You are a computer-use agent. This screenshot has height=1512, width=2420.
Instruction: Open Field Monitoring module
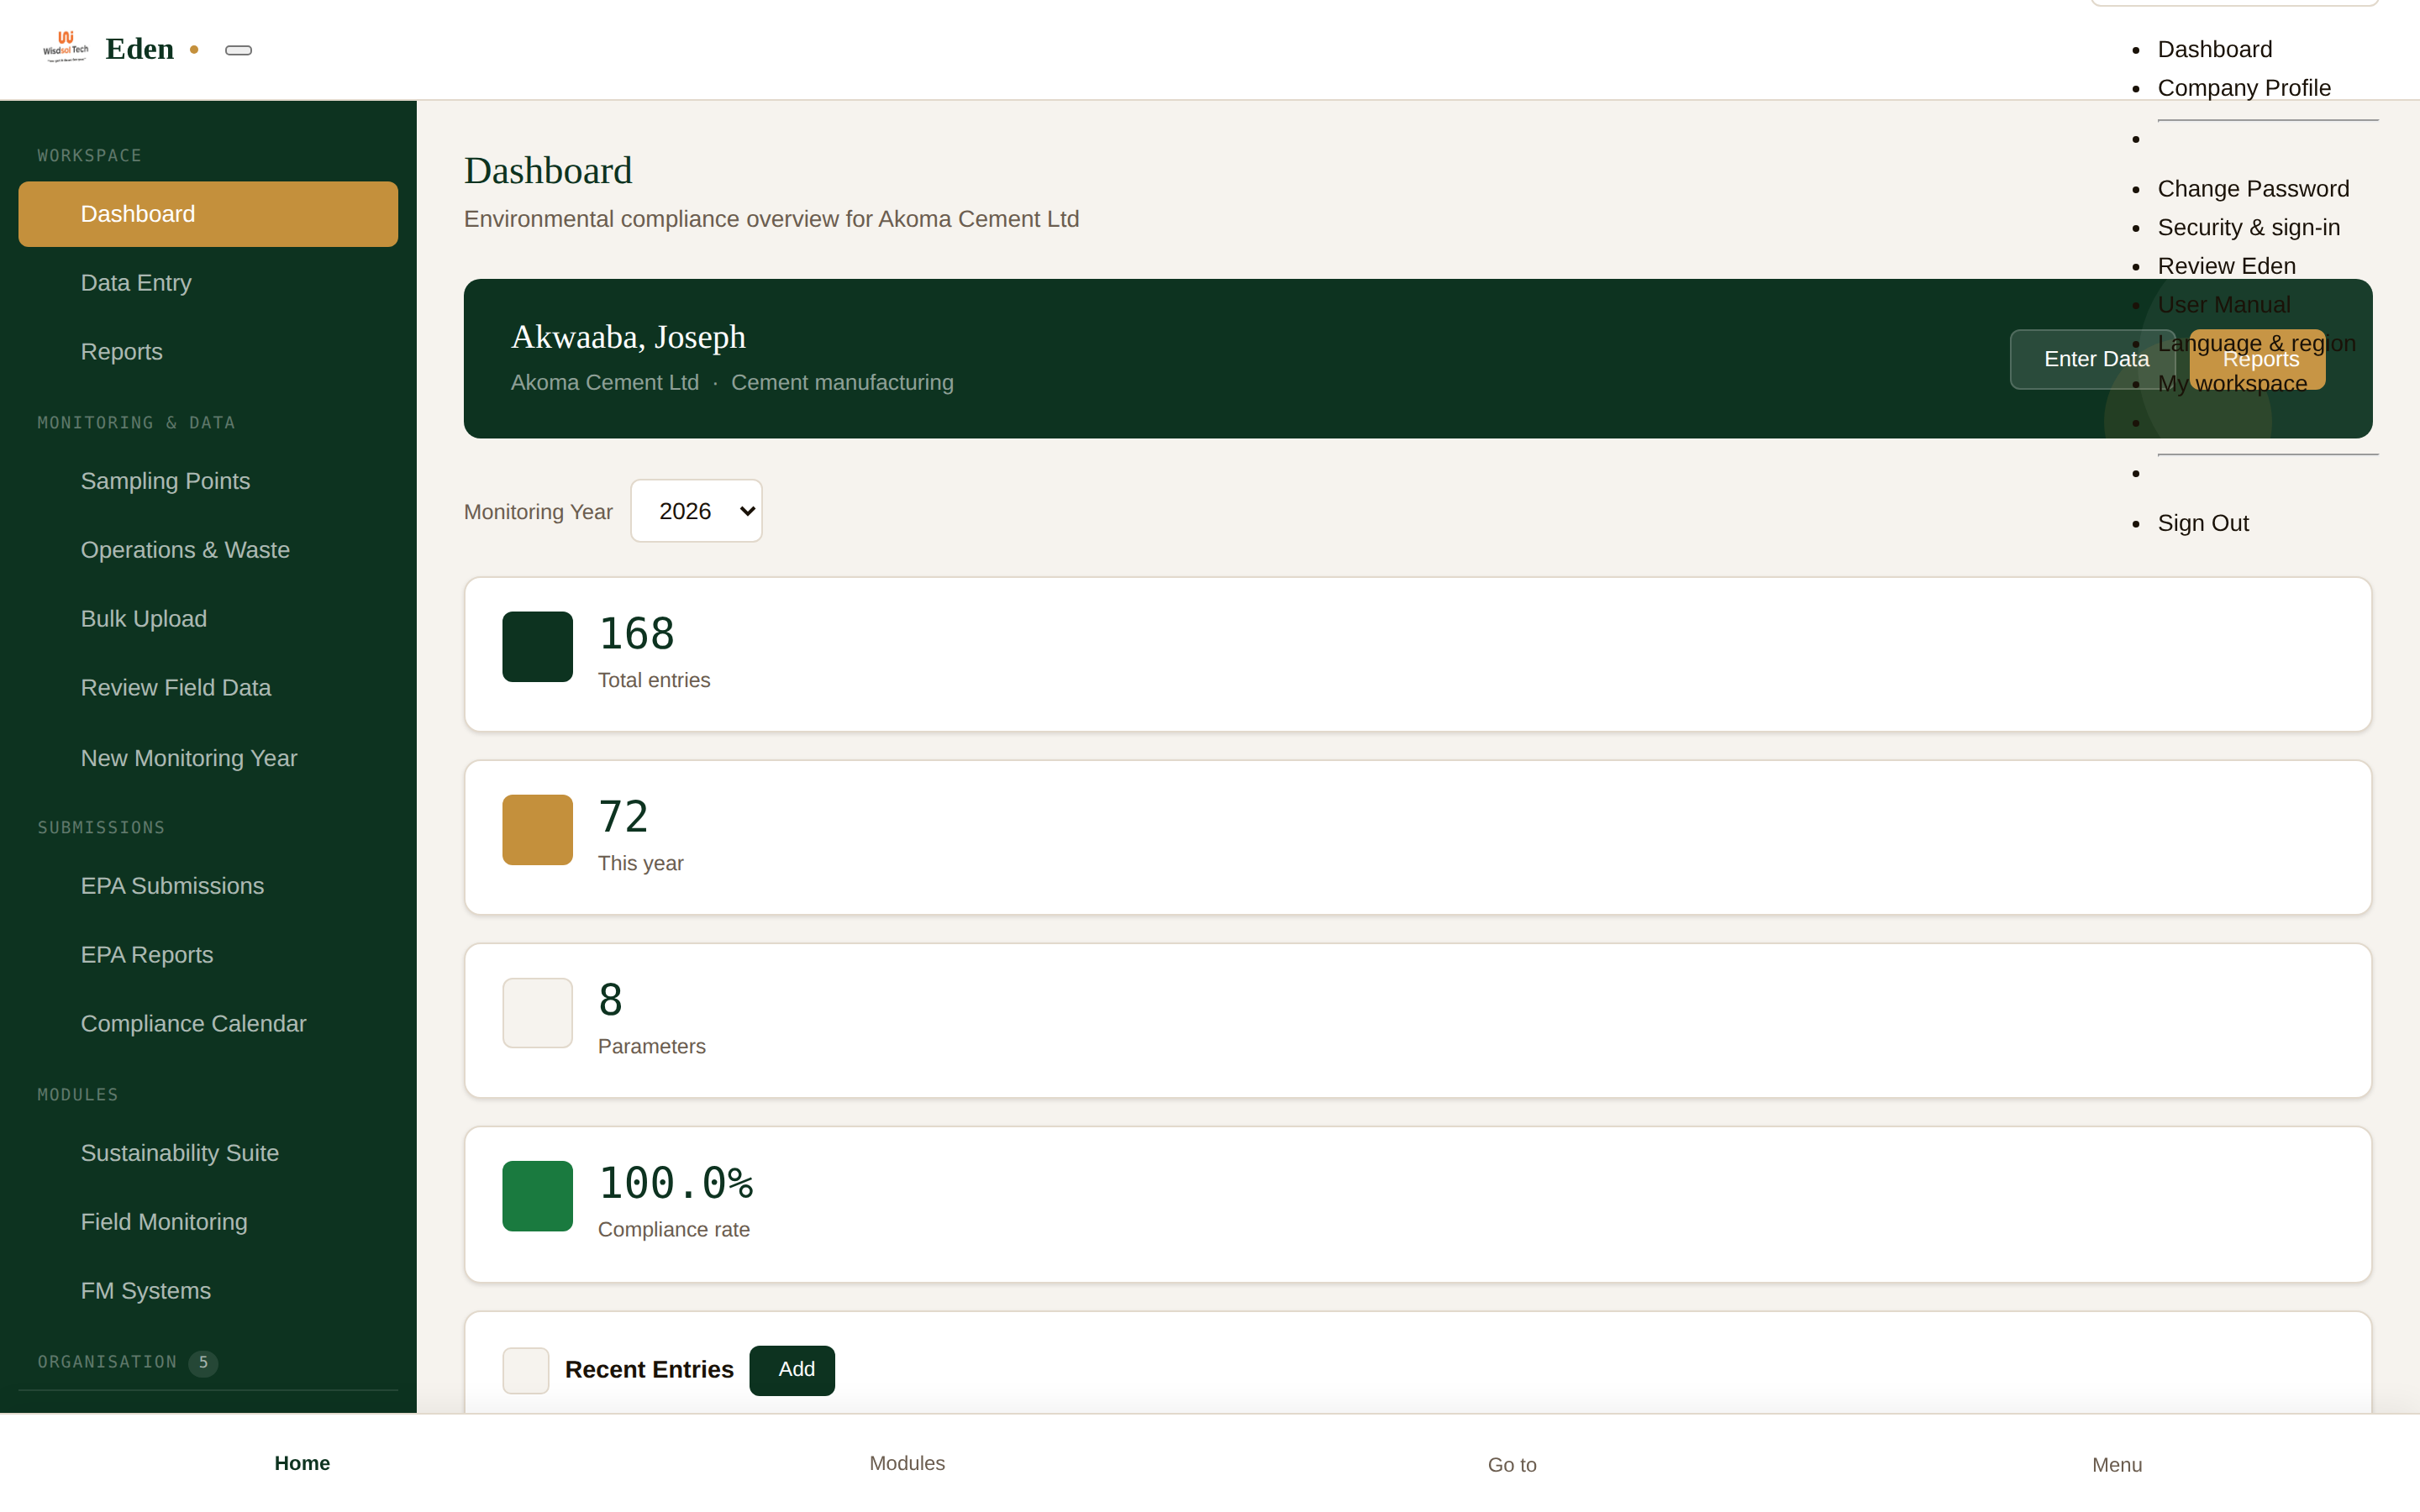point(208,1222)
